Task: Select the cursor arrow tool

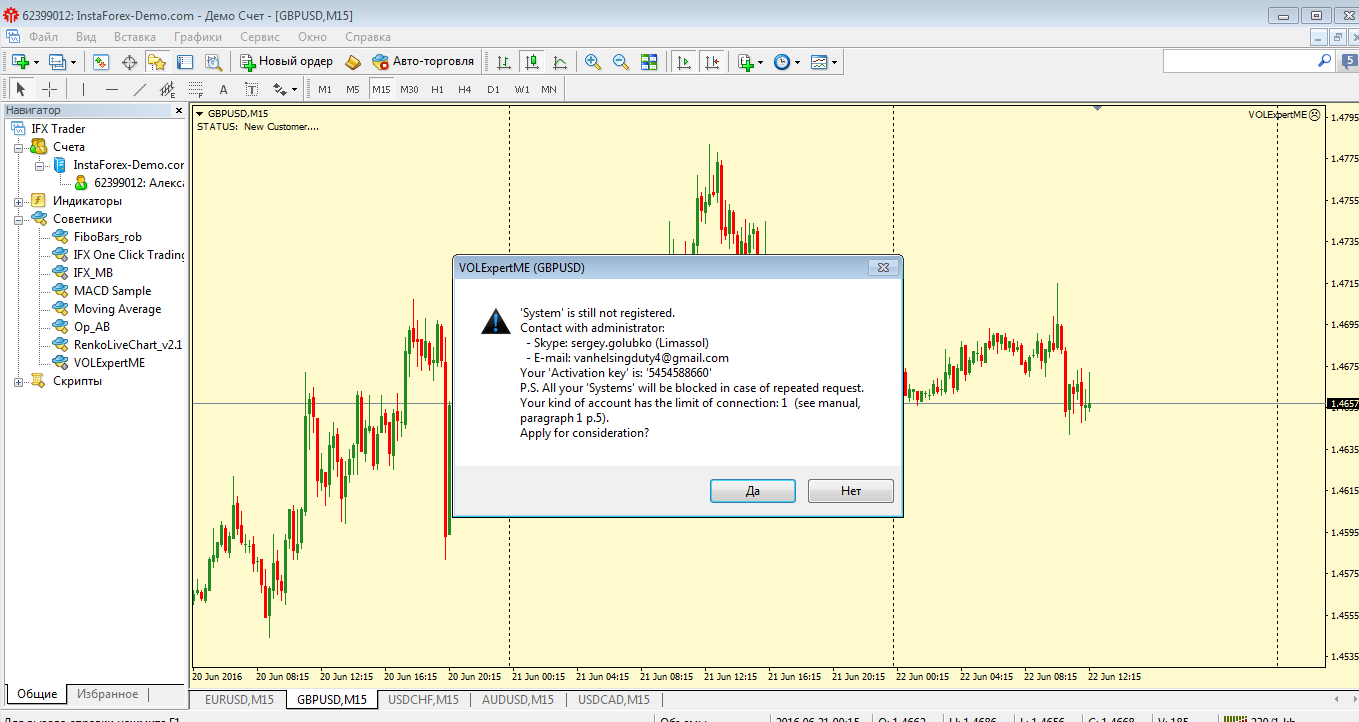Action: pyautogui.click(x=21, y=89)
